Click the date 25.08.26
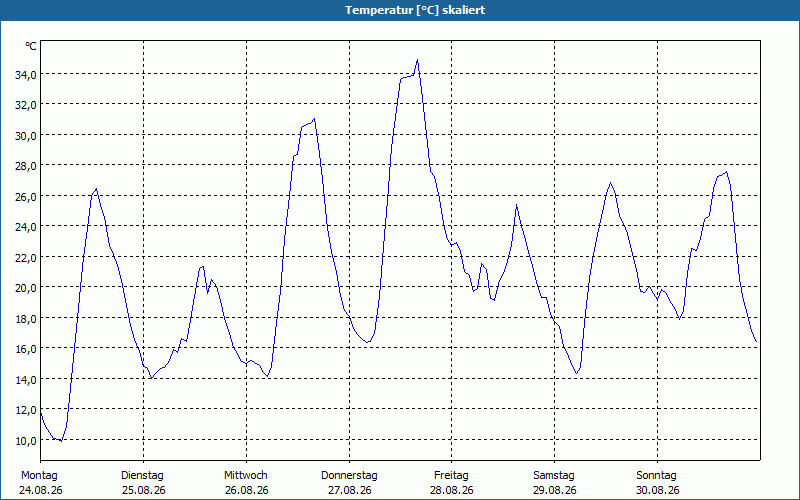This screenshot has width=800, height=500. point(144,490)
